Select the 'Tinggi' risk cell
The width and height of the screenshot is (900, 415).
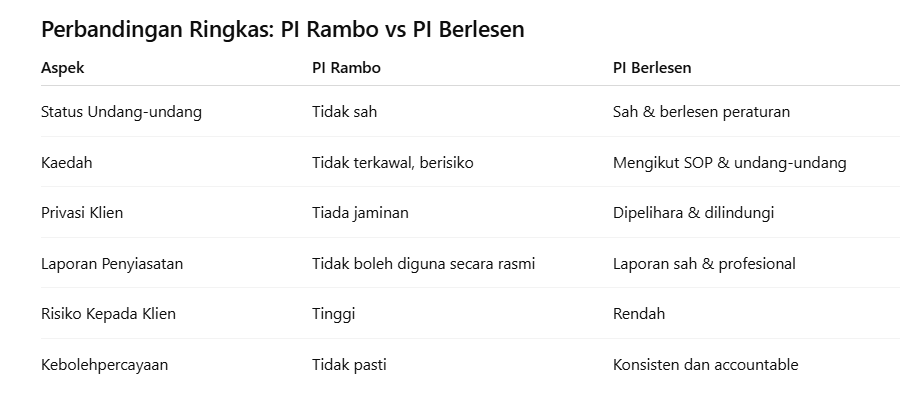tap(333, 314)
